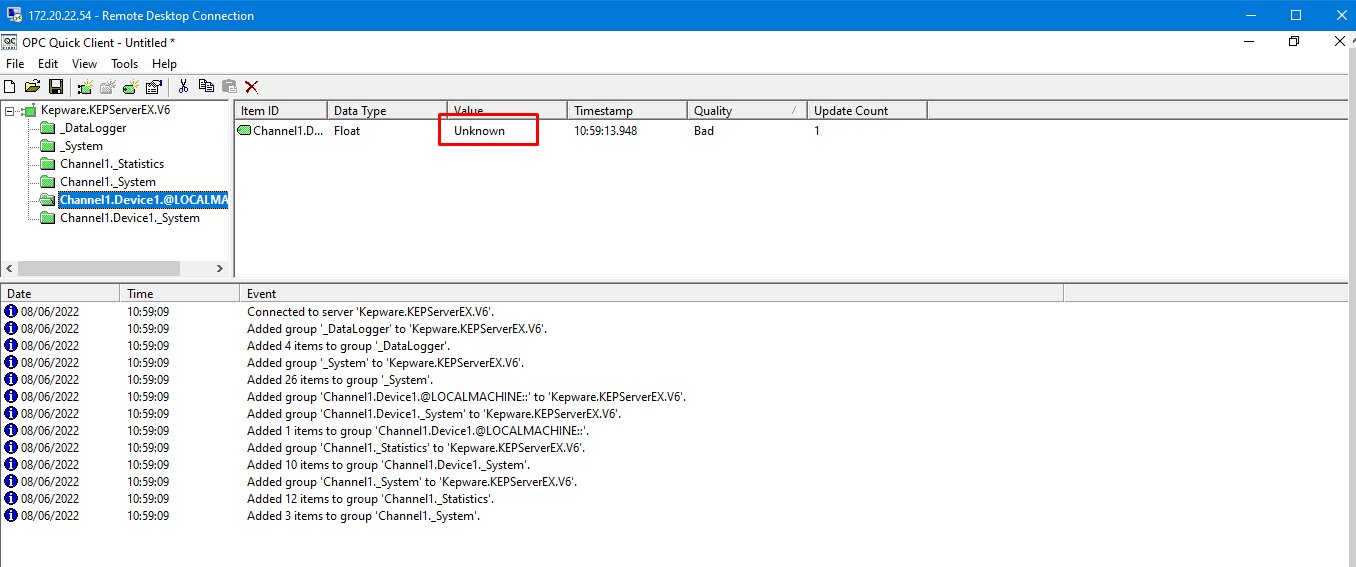Click the timestamp 10:59:13.948 cell
Image resolution: width=1356 pixels, height=567 pixels.
pyautogui.click(x=605, y=131)
